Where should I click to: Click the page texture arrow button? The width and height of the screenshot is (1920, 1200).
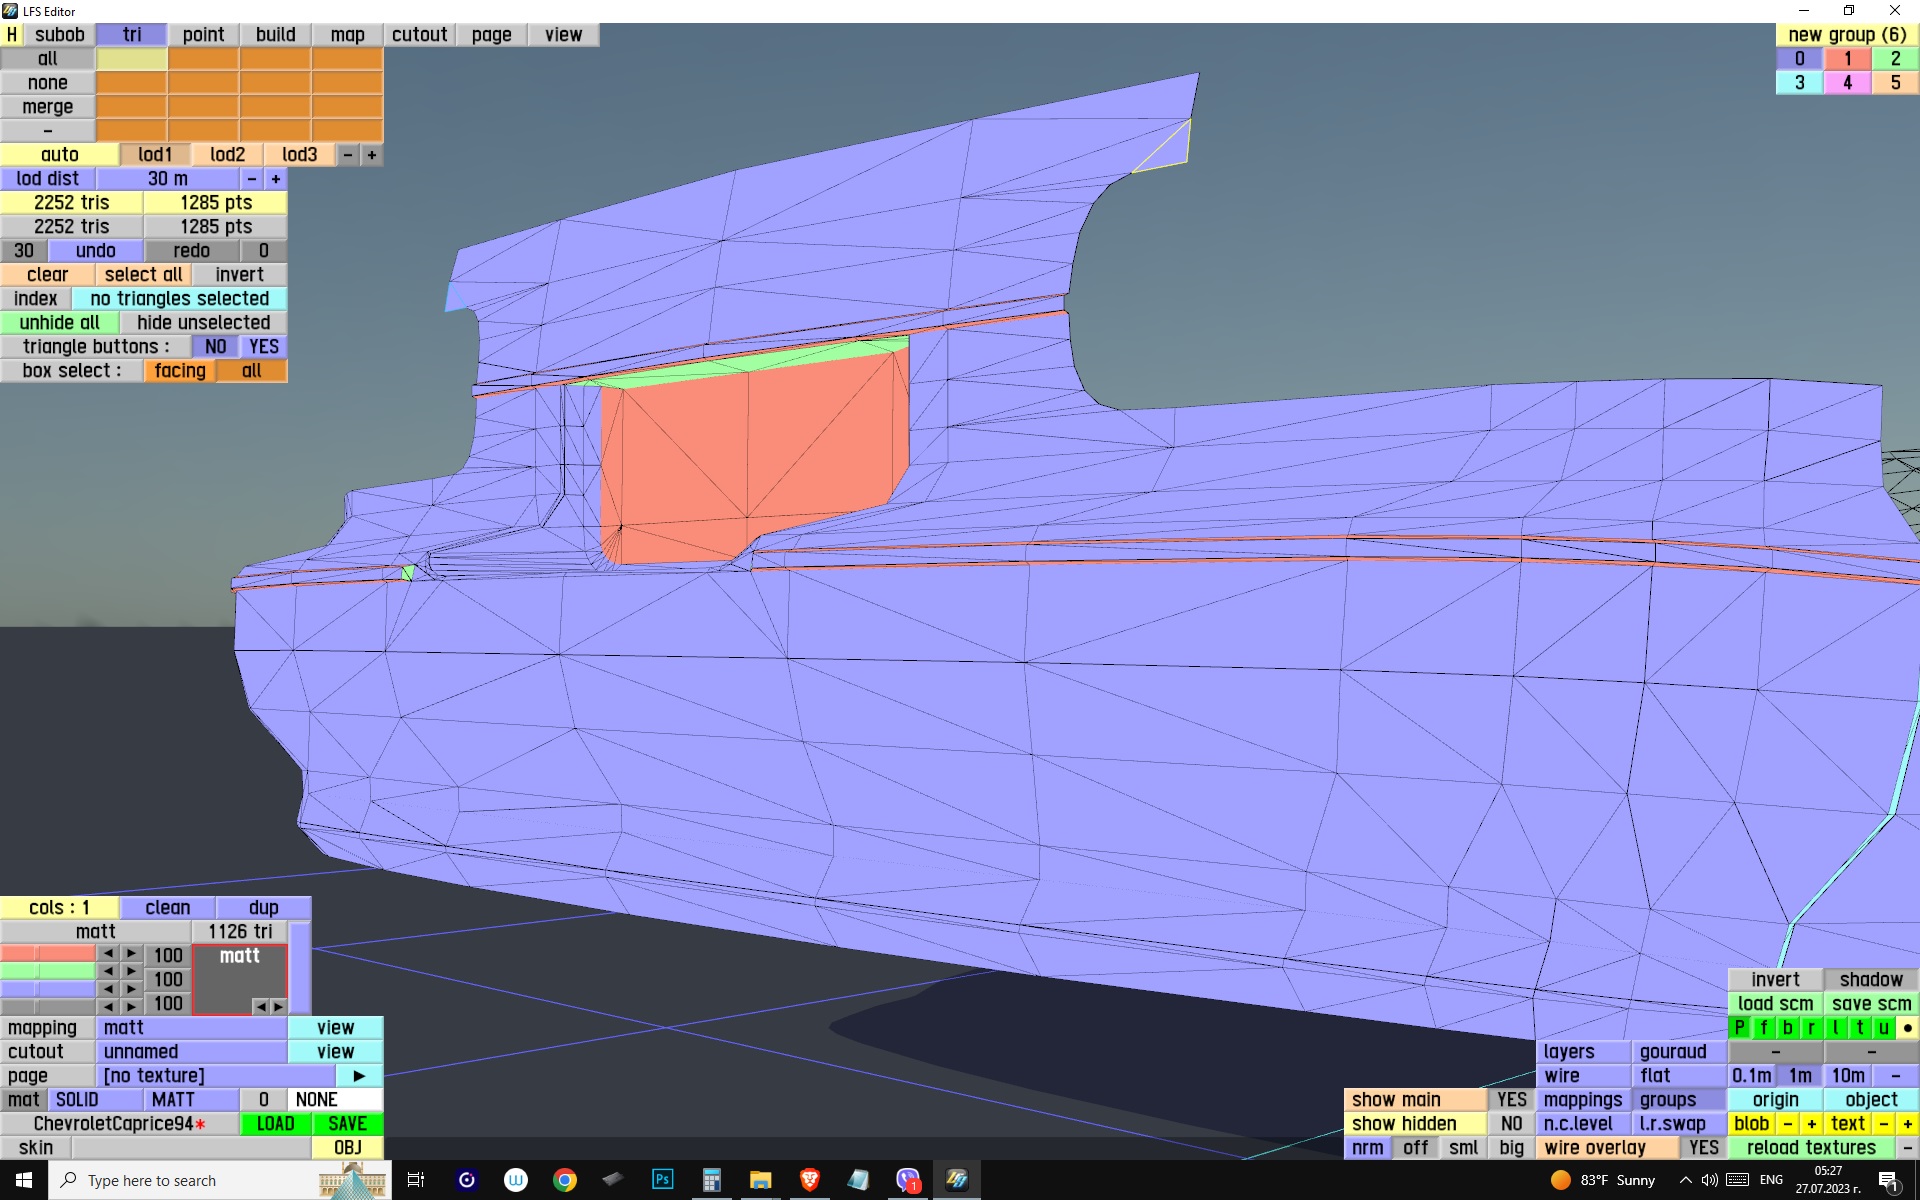[x=359, y=1076]
